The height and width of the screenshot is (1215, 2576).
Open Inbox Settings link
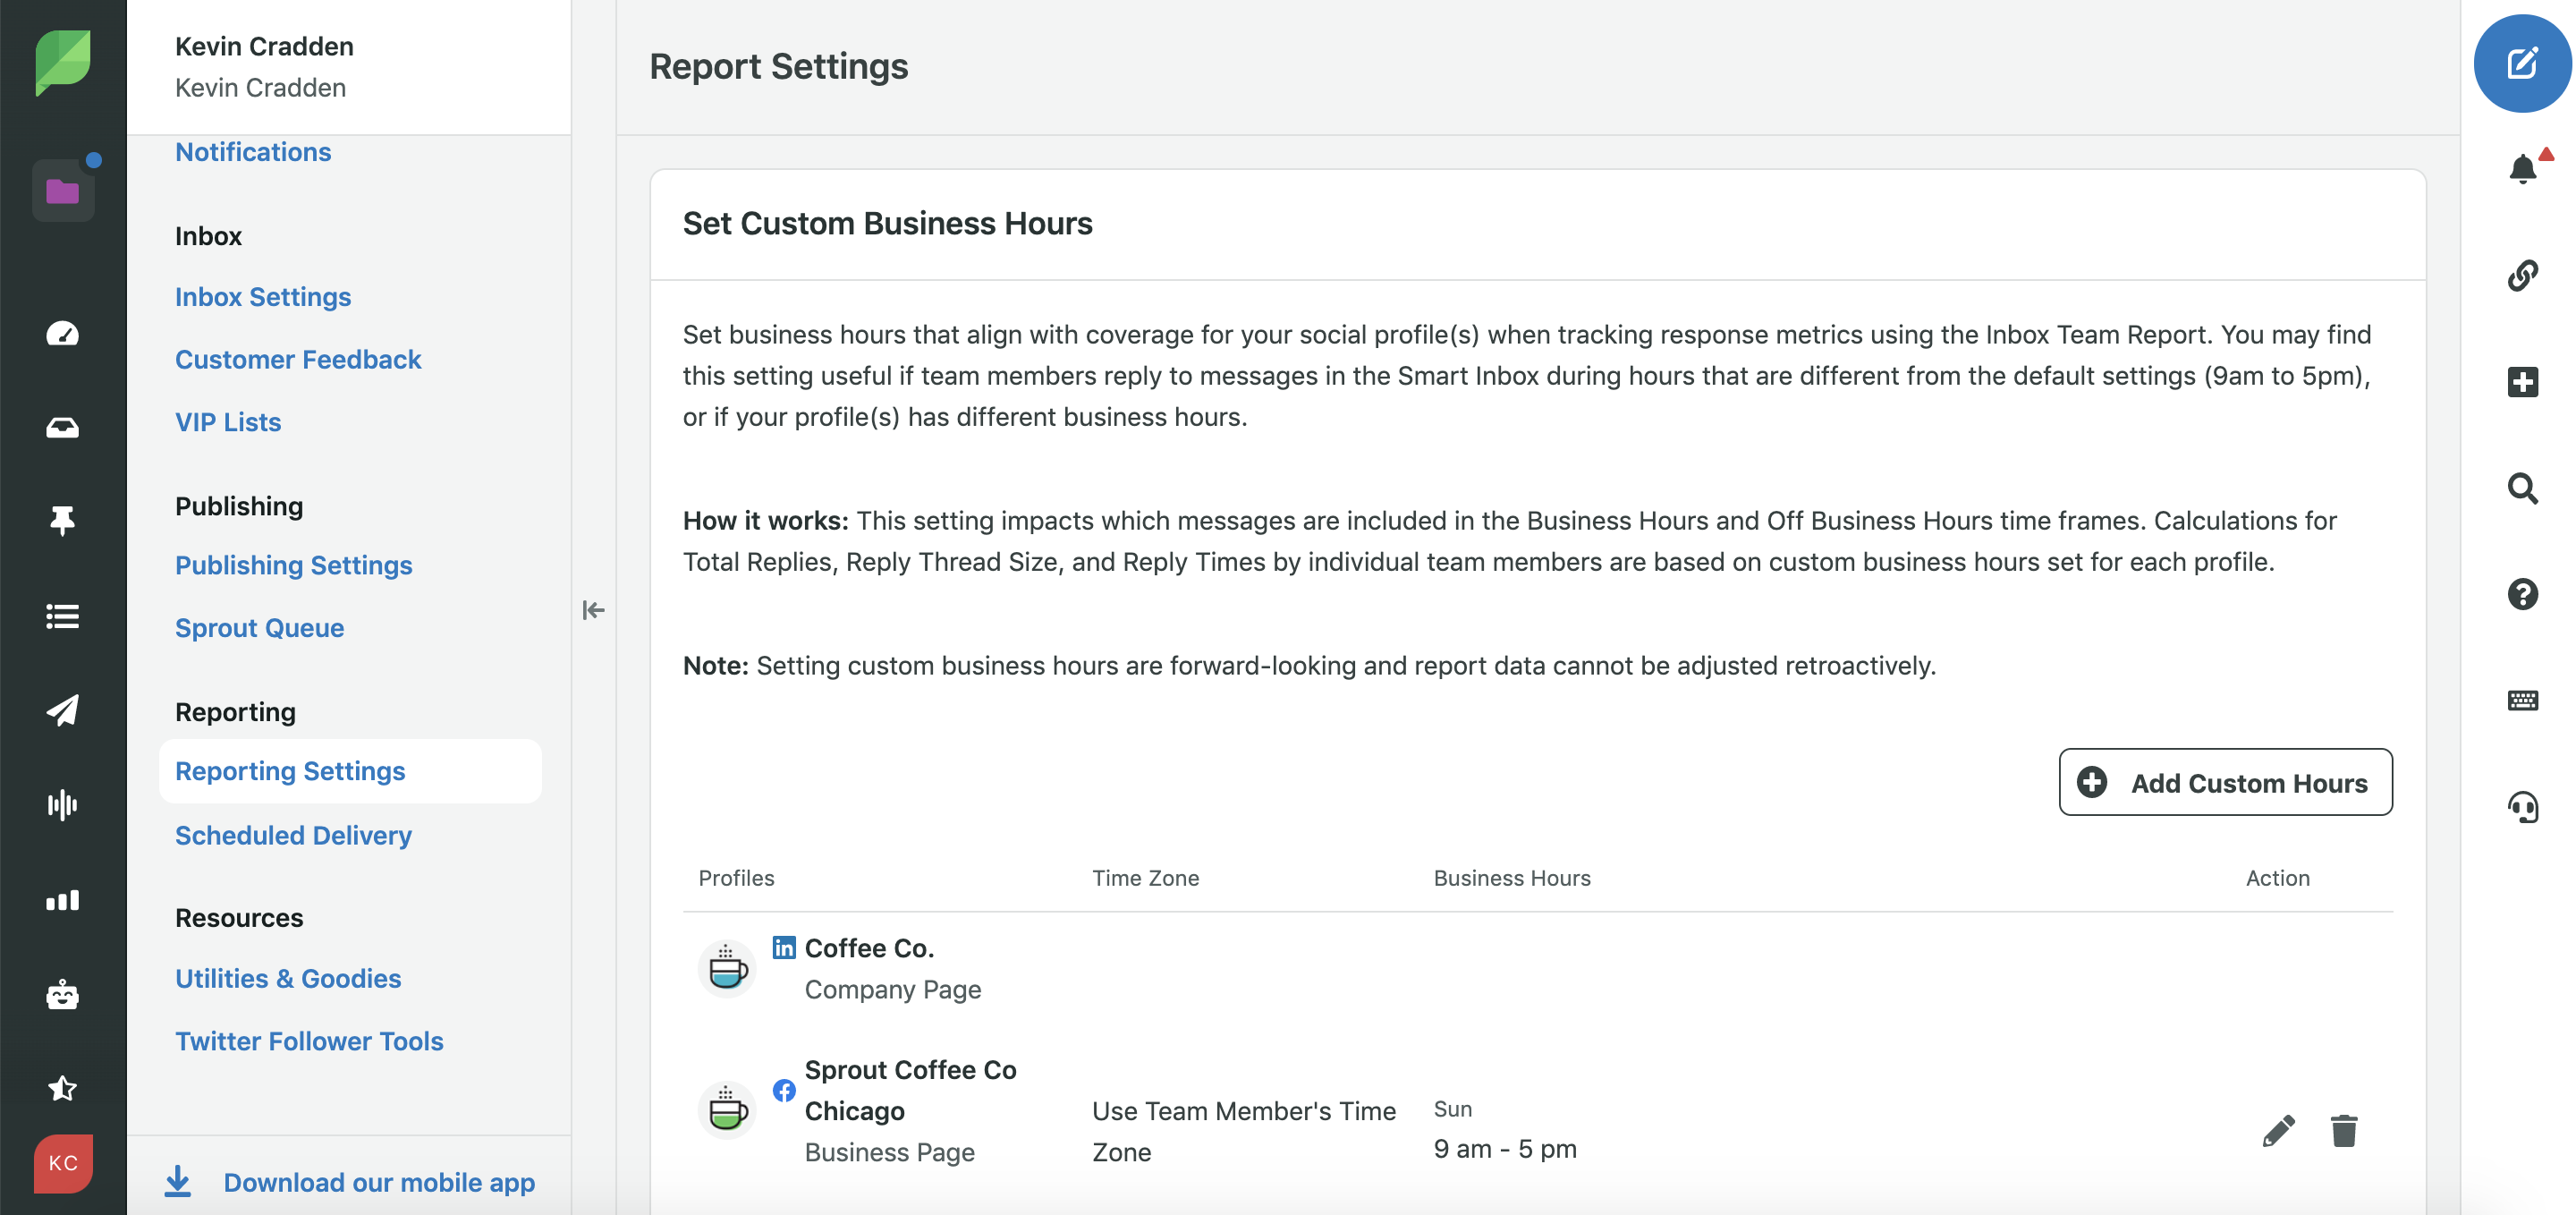[x=263, y=297]
